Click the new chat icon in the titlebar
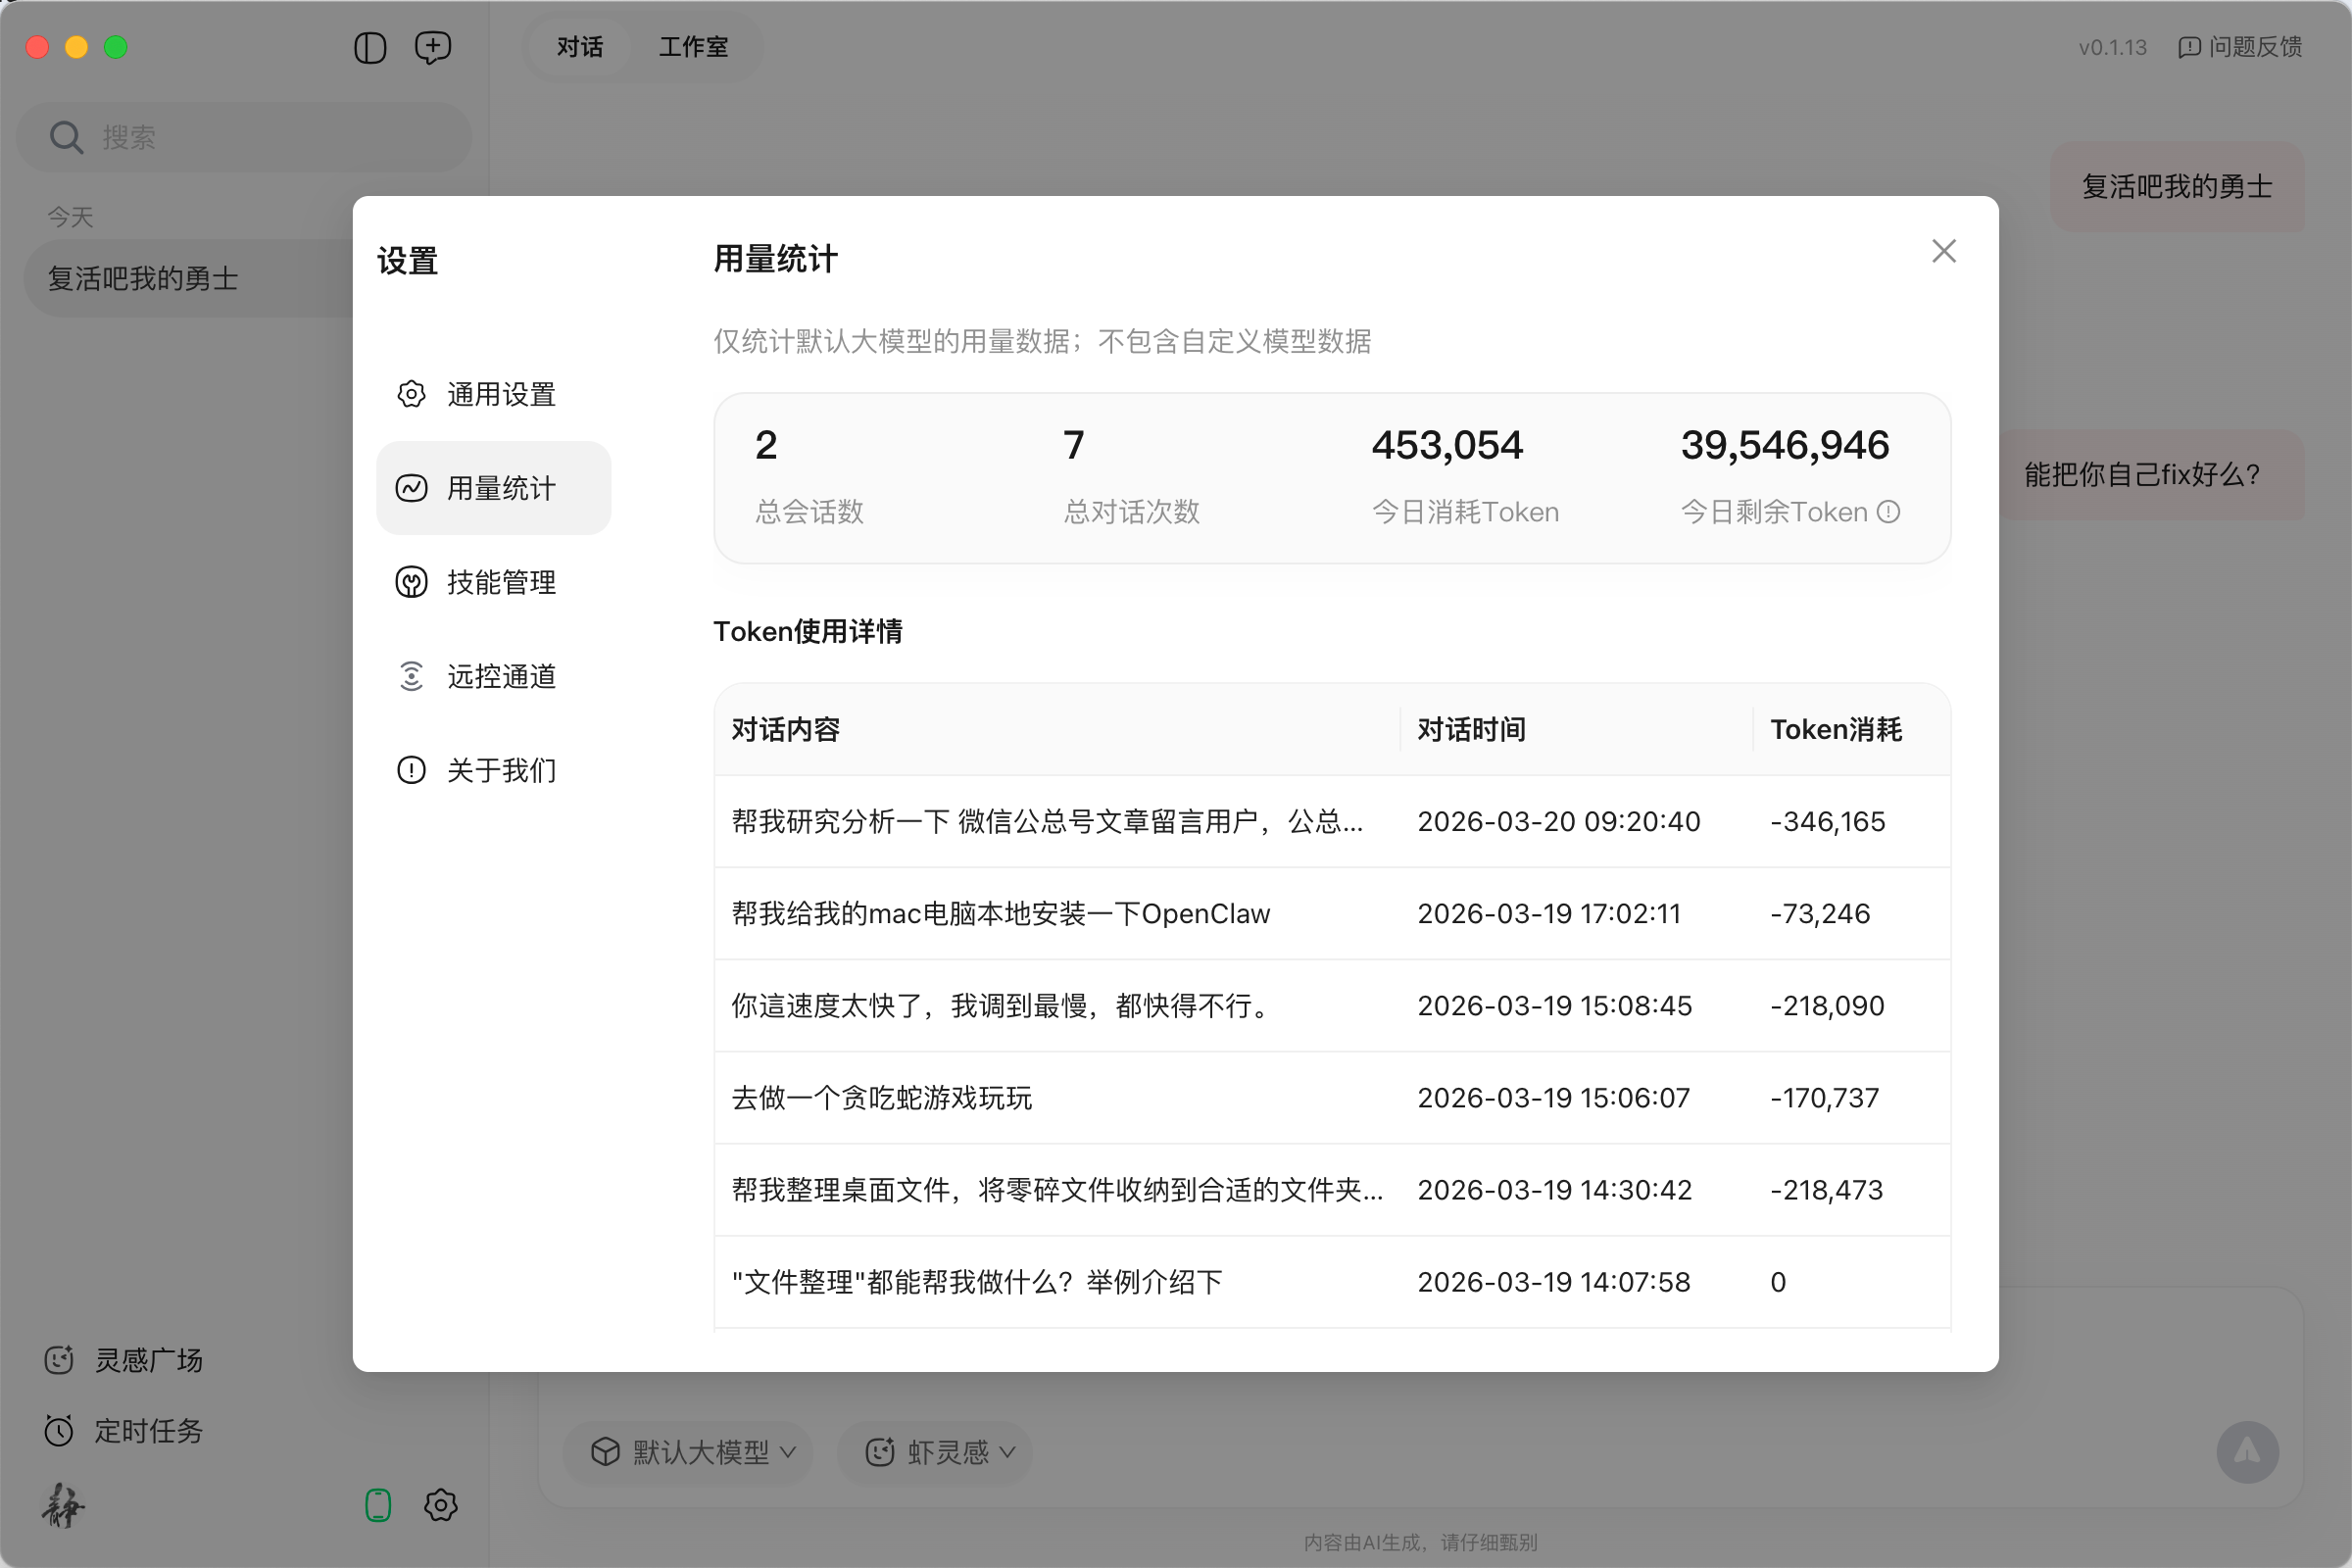This screenshot has height=1568, width=2352. tap(432, 47)
